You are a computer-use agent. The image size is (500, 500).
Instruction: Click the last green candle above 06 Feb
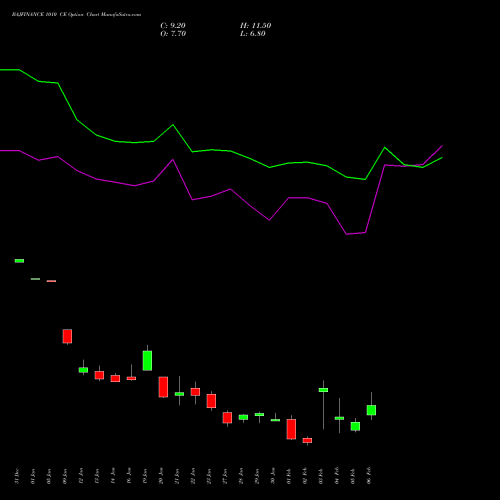[x=371, y=410]
